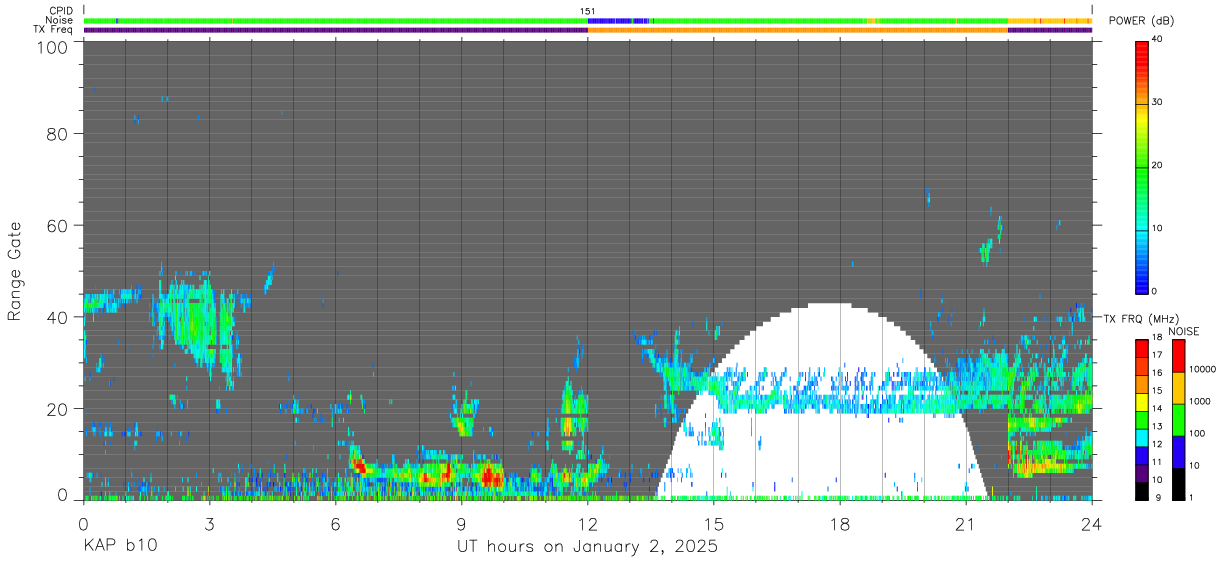The height and width of the screenshot is (567, 1228).
Task: Click the red segment of the NOISE colorbar
Action: [x=1179, y=356]
